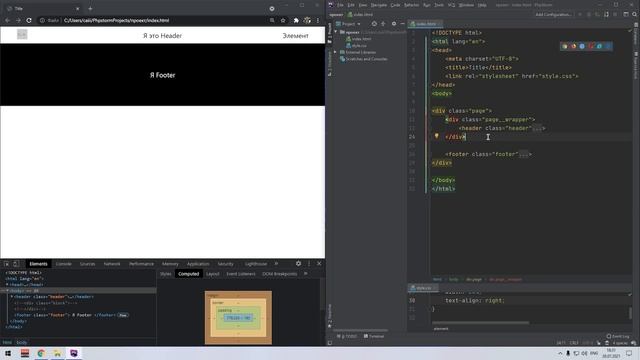The image size is (640, 360).
Task: Open DevTools Performance tab
Action: (x=141, y=264)
